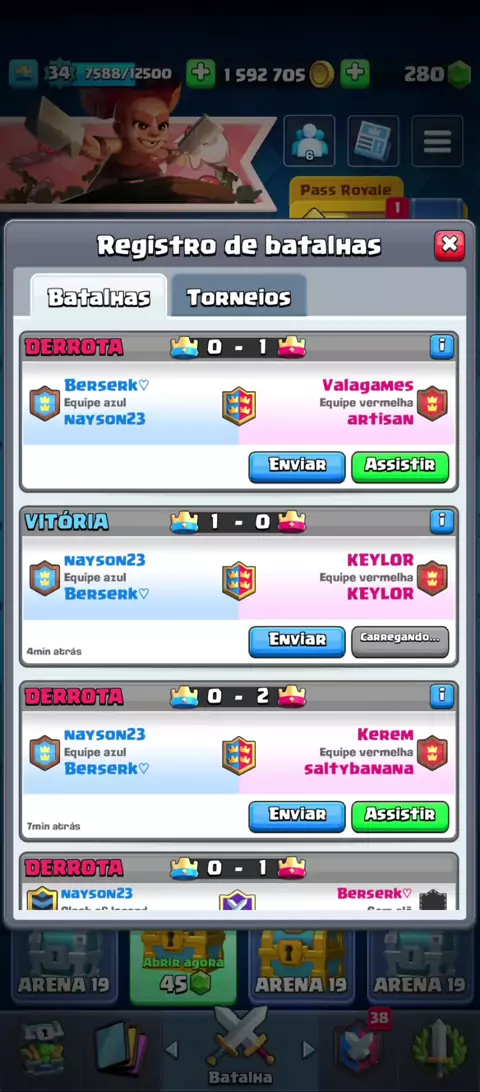The height and width of the screenshot is (1092, 480).
Task: Click Assistir on the Kerem battle
Action: click(400, 816)
